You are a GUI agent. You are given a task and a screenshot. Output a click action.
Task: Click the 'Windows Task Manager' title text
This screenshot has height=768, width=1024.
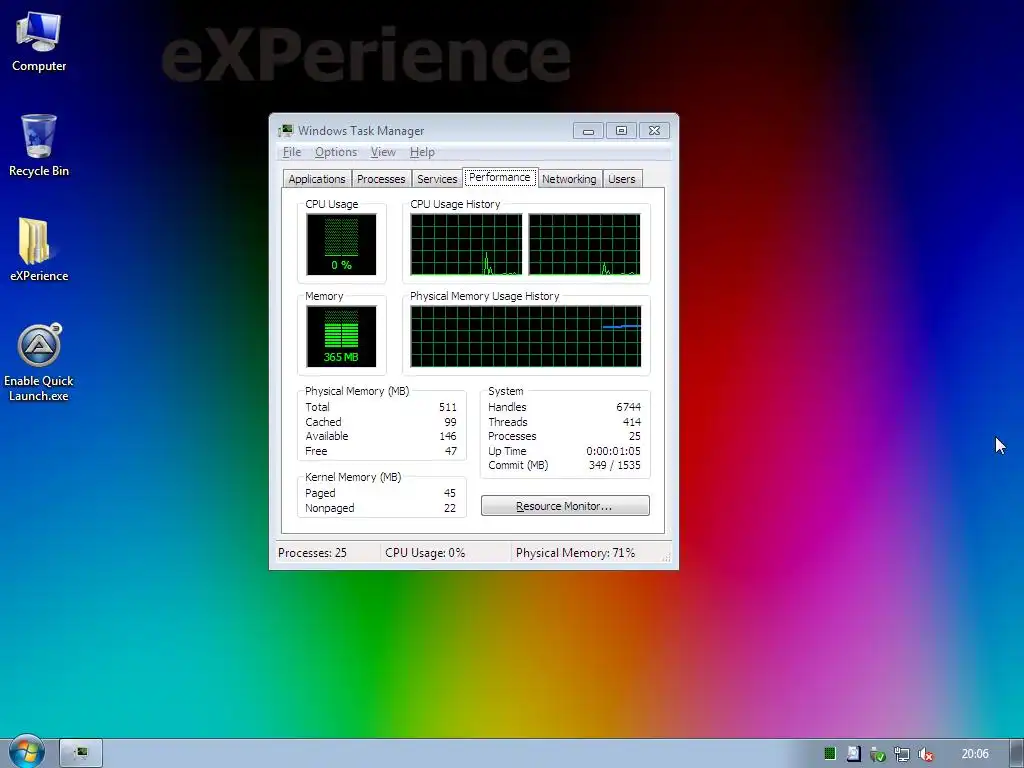(x=361, y=131)
